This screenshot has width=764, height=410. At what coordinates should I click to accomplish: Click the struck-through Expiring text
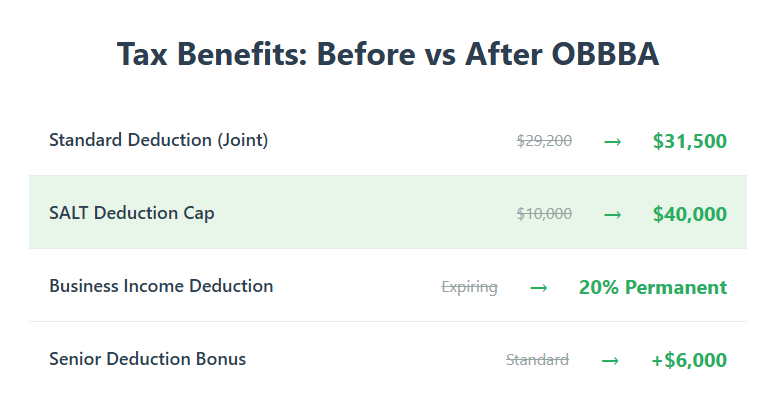[x=470, y=287]
